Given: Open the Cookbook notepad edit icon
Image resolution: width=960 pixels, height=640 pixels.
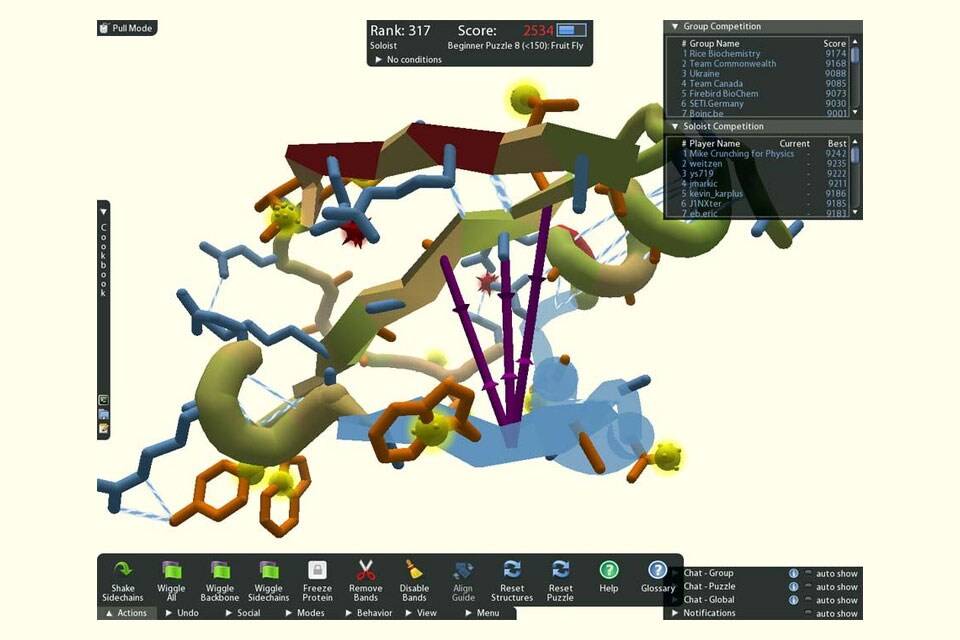Looking at the screenshot, I should (103, 428).
